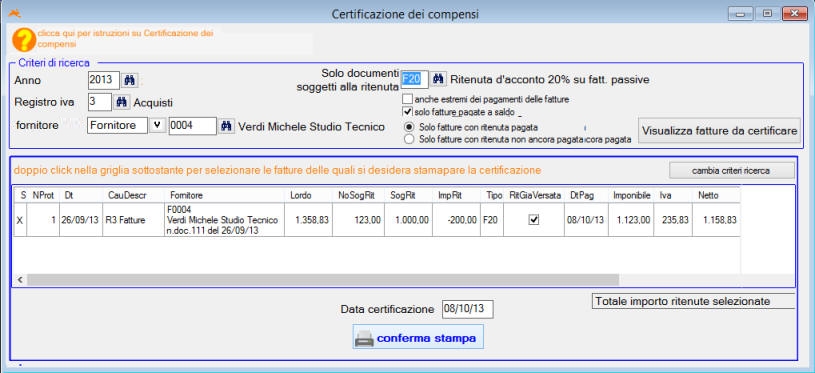The image size is (815, 373).
Task: Click the Registro iva field with 3
Action: (99, 102)
